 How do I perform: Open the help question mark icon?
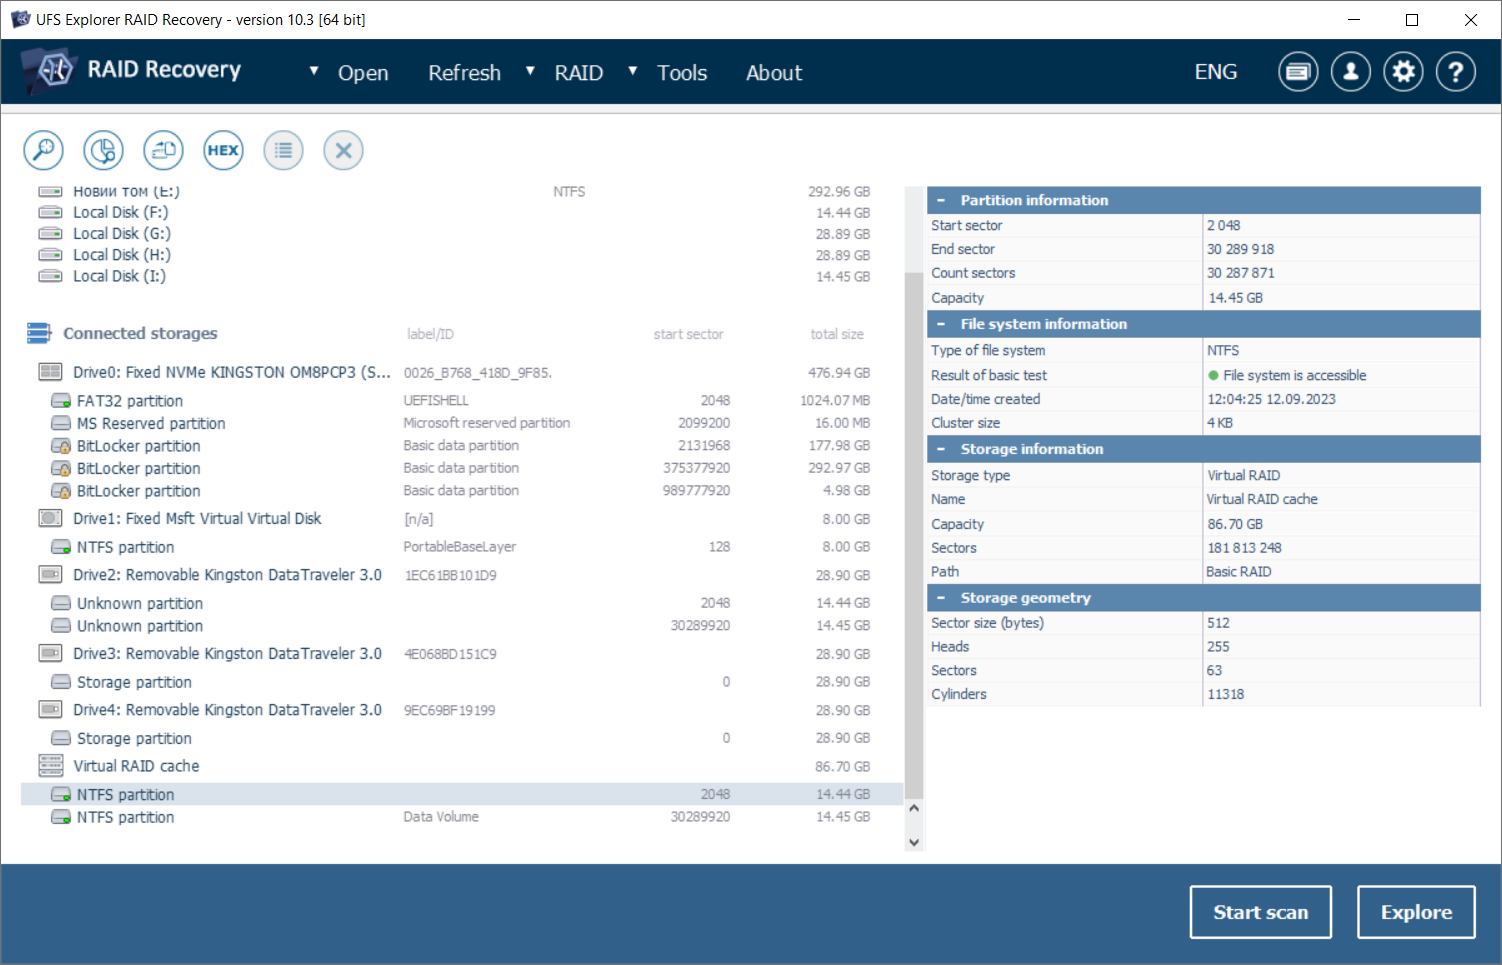click(1456, 72)
